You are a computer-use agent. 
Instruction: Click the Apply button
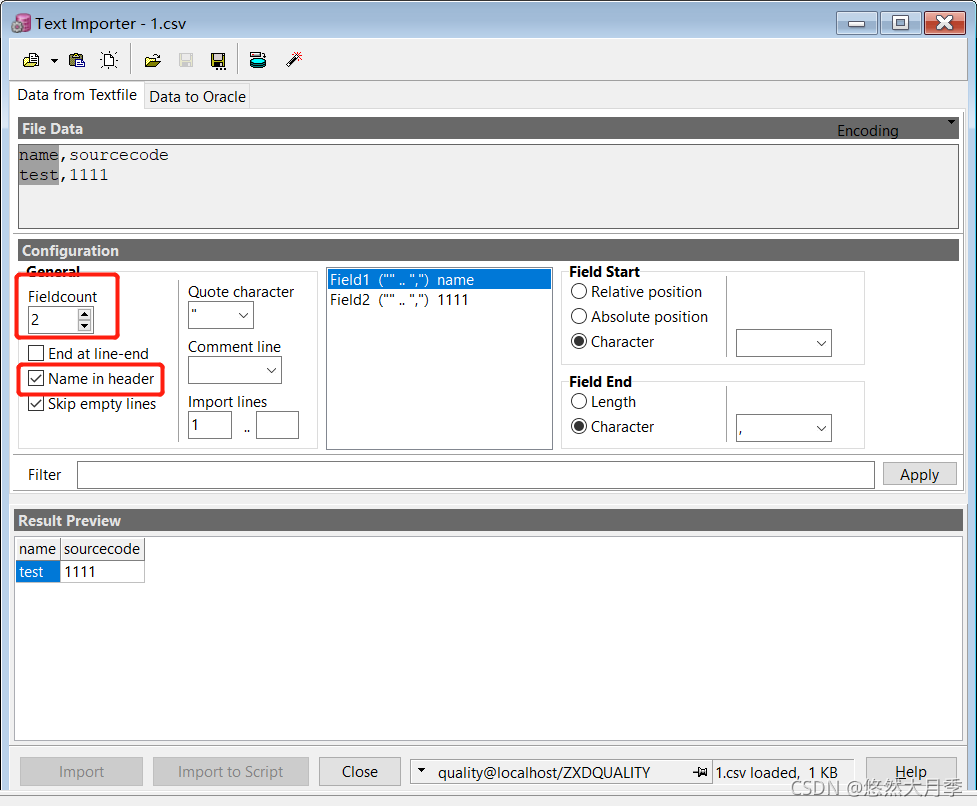coord(920,475)
